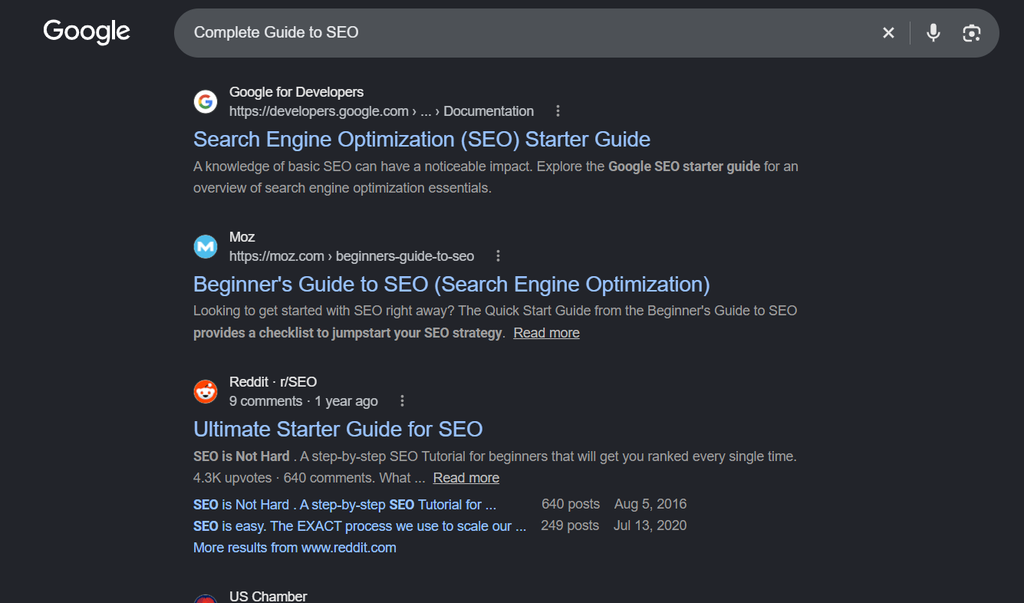
Task: Start voice search with the microphone icon
Action: point(933,33)
